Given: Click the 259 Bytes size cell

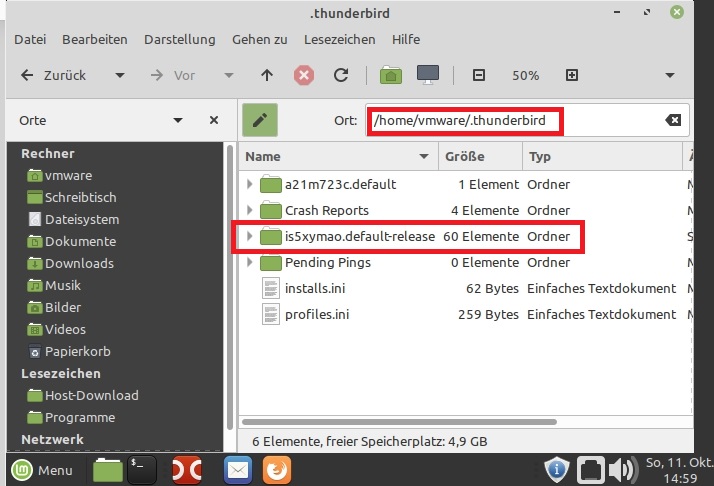Looking at the screenshot, I should coord(488,314).
